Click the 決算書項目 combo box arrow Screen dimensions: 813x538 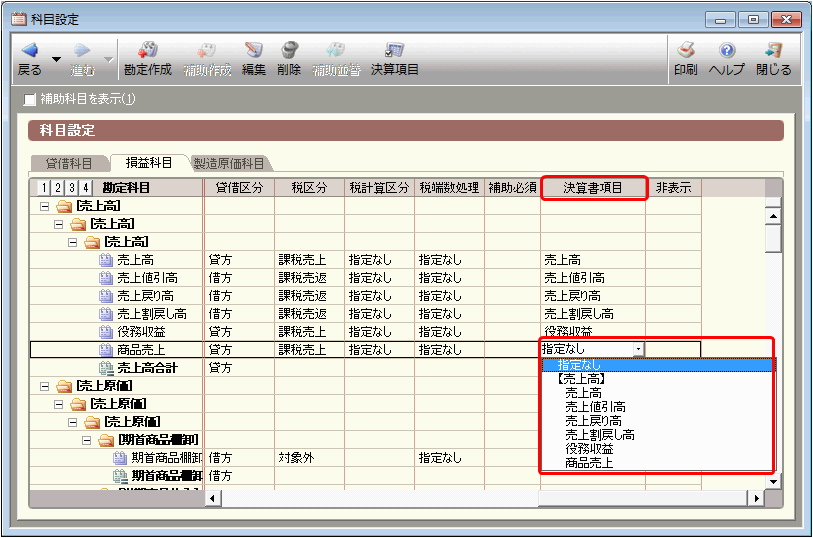pyautogui.click(x=638, y=349)
